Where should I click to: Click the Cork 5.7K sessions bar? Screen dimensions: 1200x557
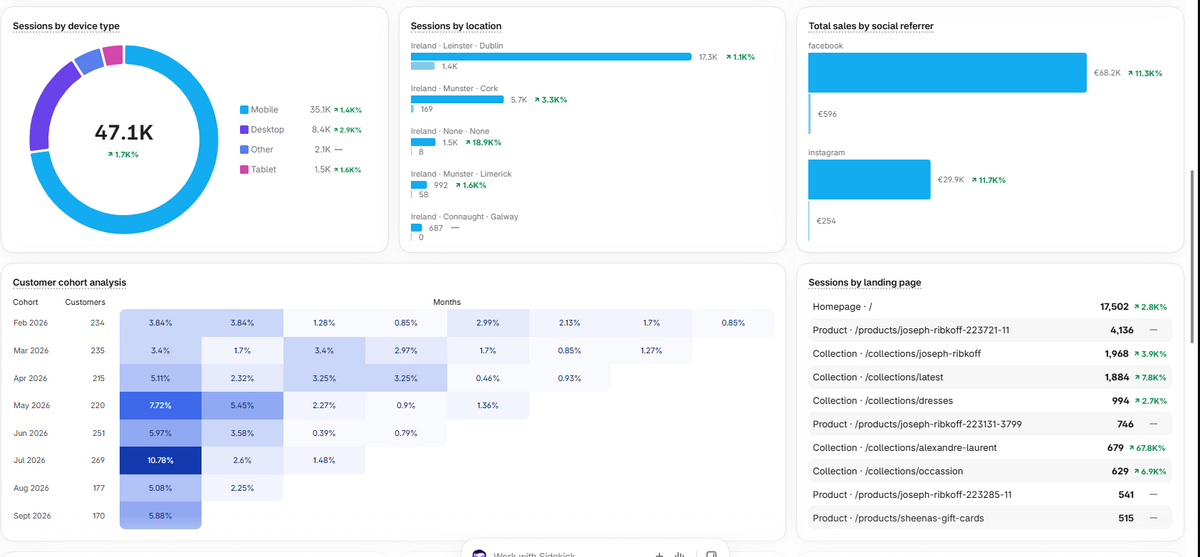(458, 100)
